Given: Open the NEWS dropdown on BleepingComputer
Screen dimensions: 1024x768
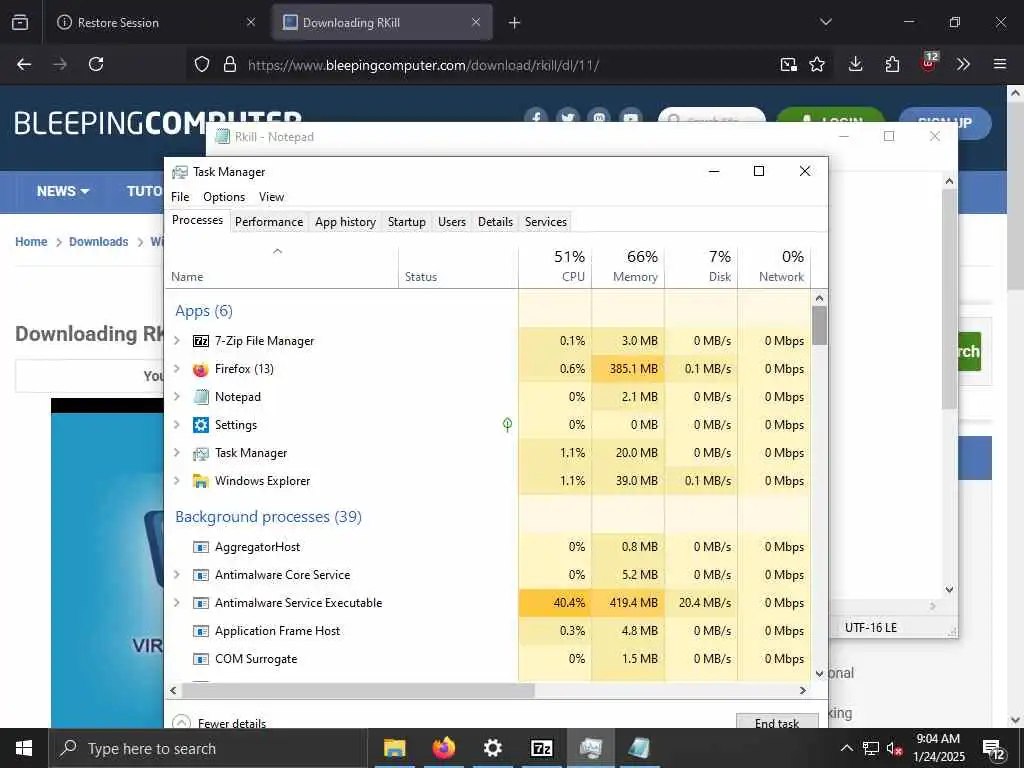Looking at the screenshot, I should pos(63,191).
